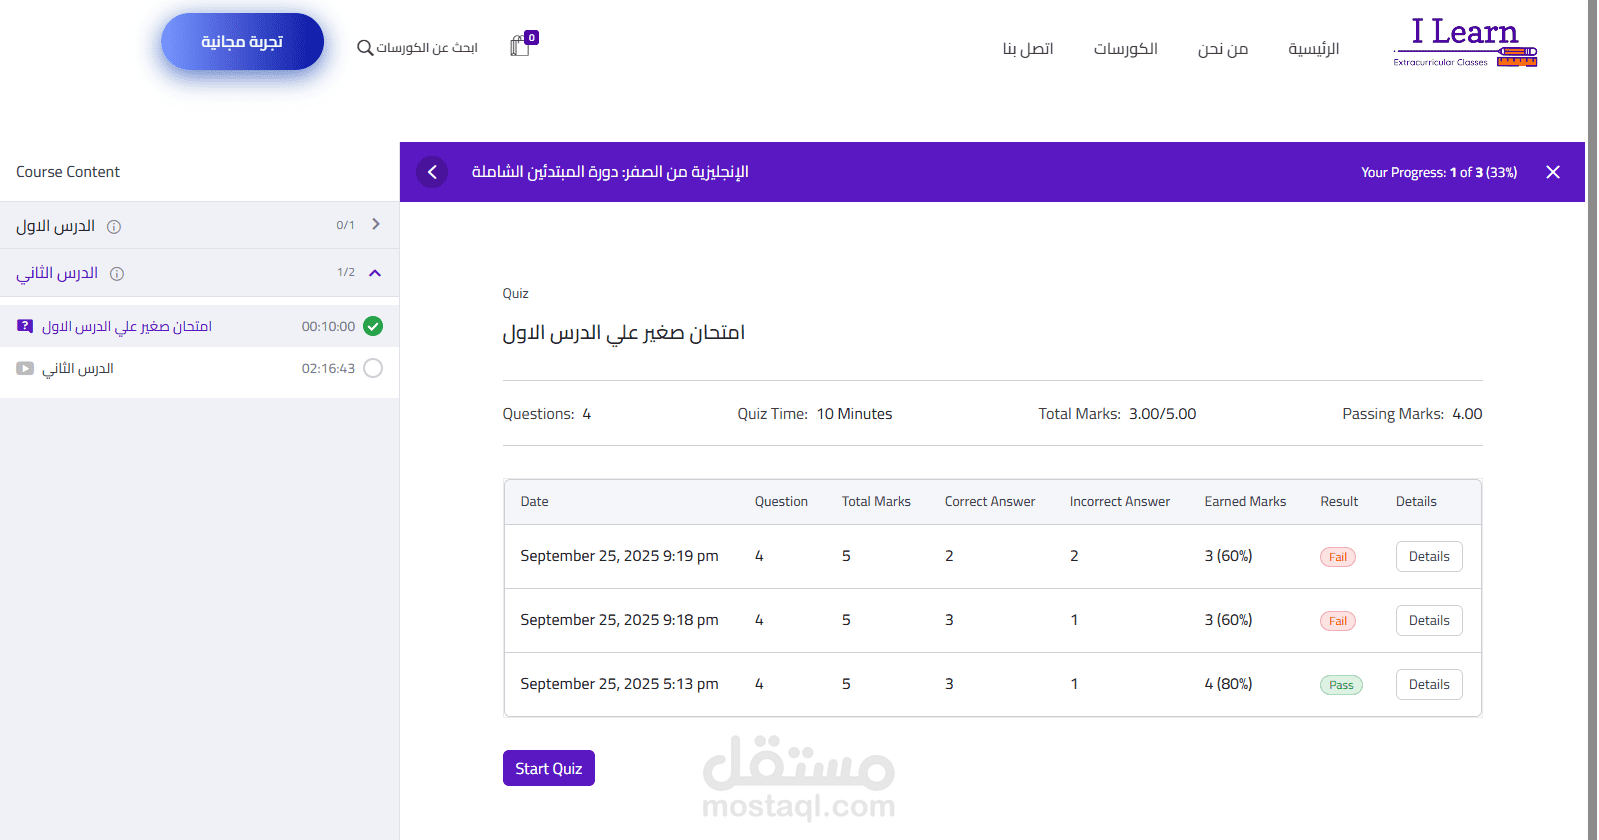1599x840 pixels.
Task: Expand the الدرس الاول topic chevron
Action: click(376, 224)
